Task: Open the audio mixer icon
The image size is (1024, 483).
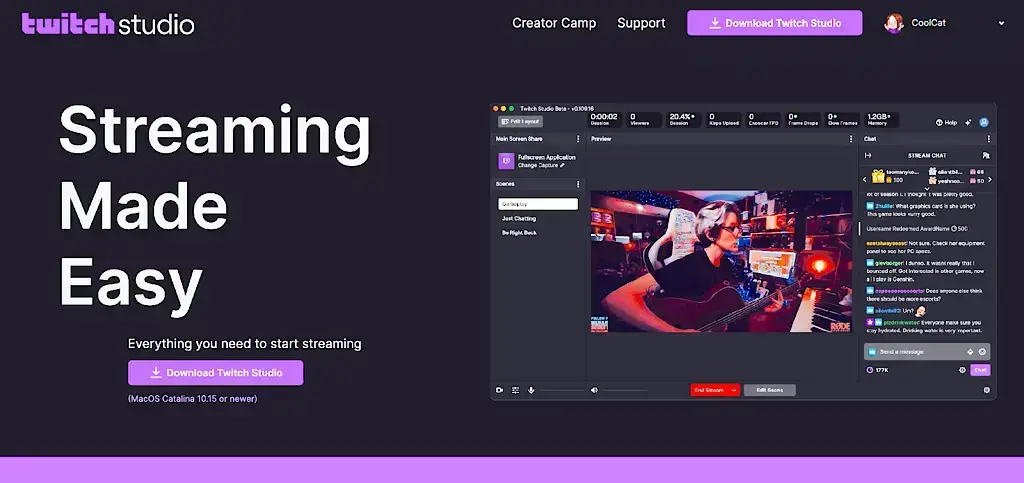Action: coord(515,390)
